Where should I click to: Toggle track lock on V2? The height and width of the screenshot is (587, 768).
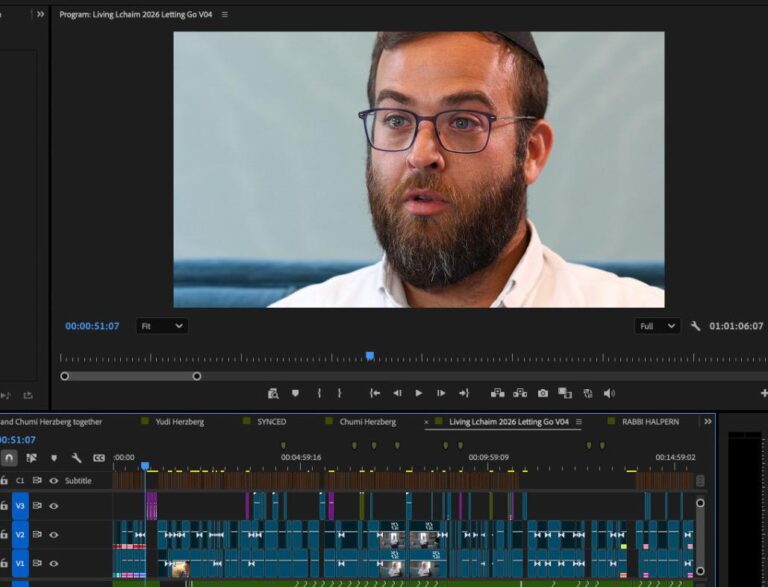[3, 535]
